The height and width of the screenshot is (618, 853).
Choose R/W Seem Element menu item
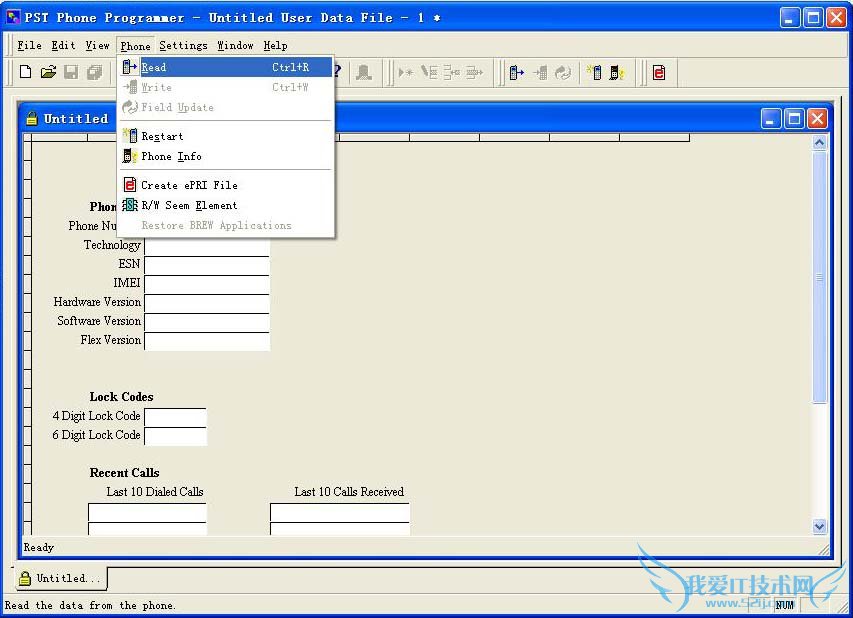[226, 205]
